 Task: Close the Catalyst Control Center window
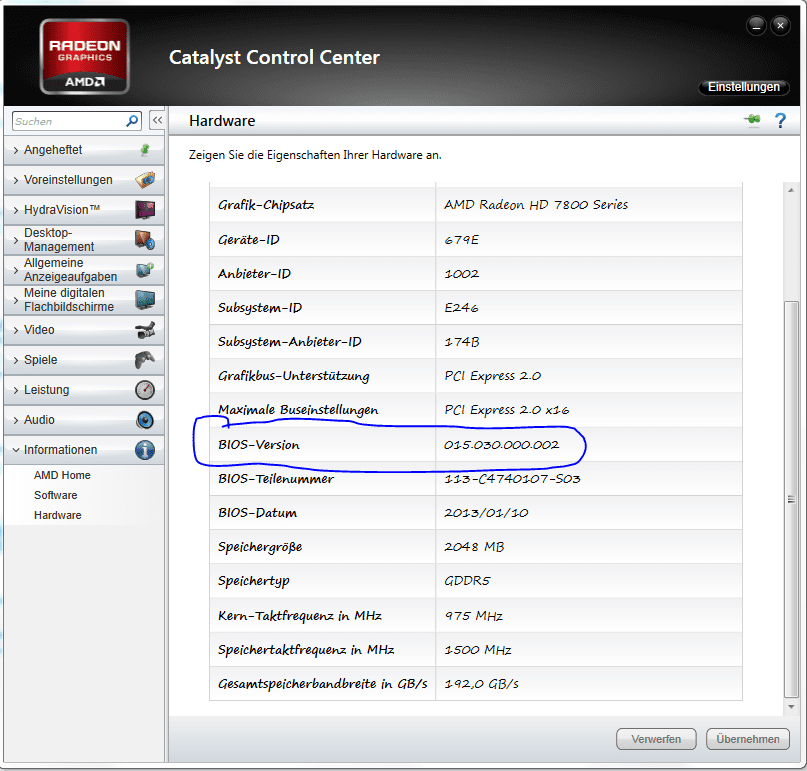pos(780,25)
